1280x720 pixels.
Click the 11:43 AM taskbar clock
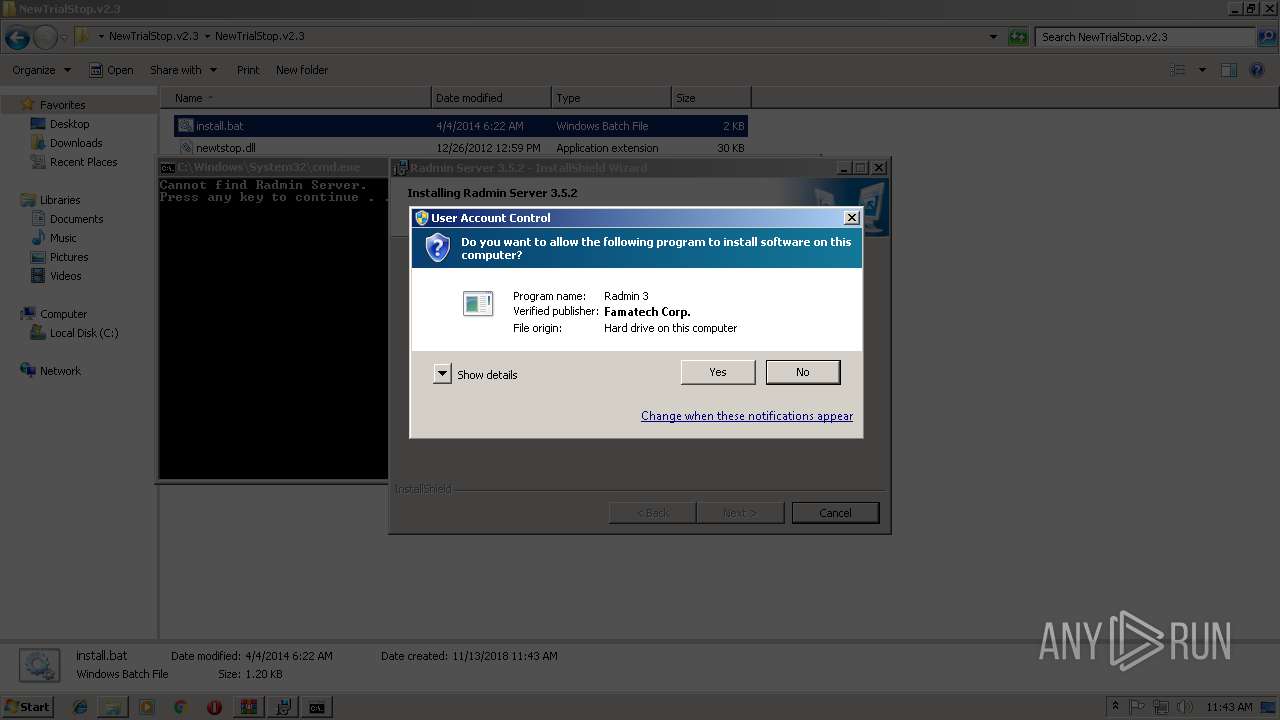pos(1229,707)
